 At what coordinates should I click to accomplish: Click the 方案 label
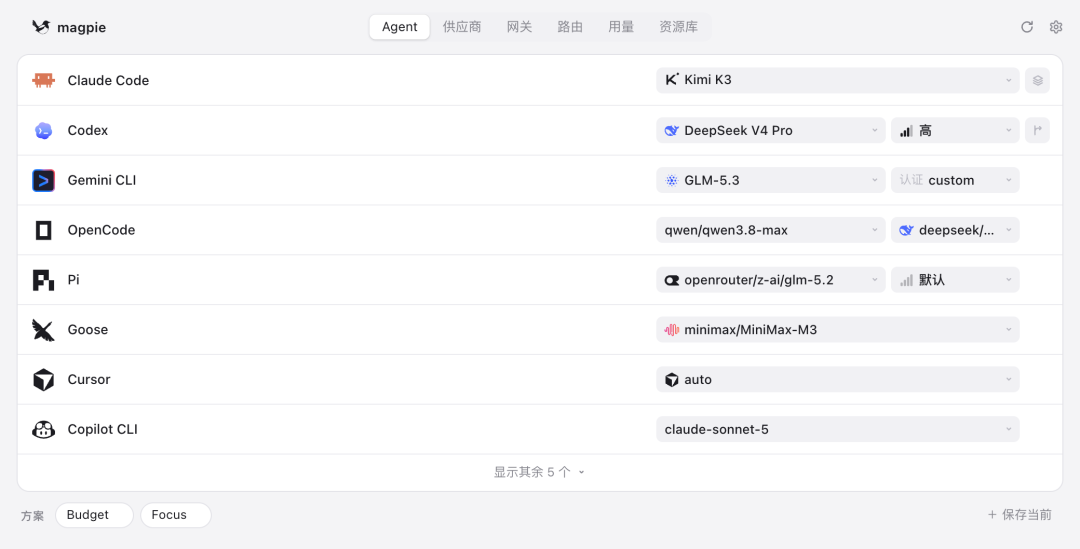(32, 516)
